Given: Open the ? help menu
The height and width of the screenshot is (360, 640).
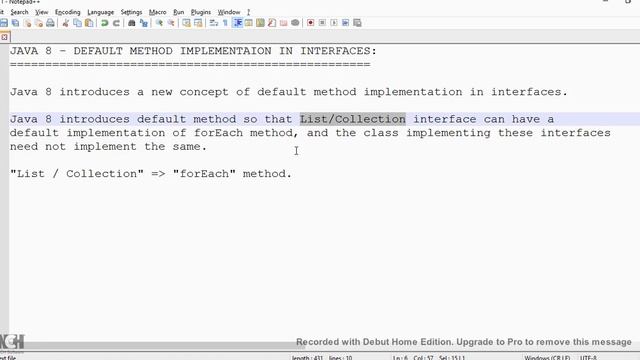Looking at the screenshot, I should coord(248,12).
